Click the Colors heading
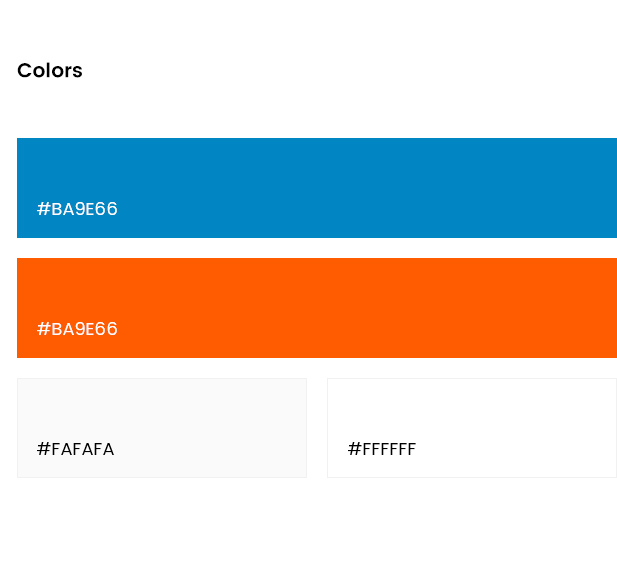The height and width of the screenshot is (577, 617). 50,71
